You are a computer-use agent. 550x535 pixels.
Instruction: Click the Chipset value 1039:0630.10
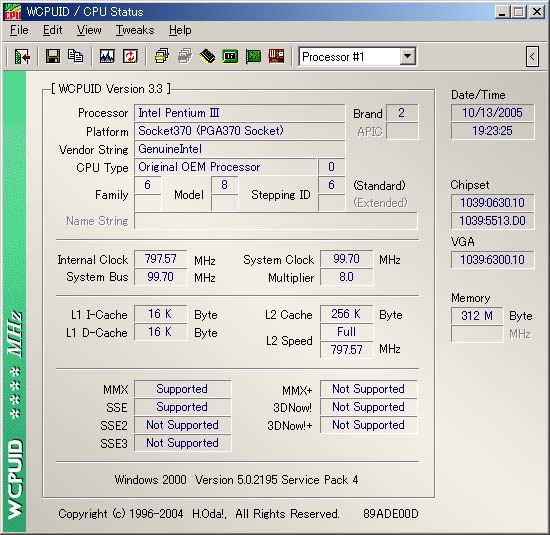[x=492, y=203]
